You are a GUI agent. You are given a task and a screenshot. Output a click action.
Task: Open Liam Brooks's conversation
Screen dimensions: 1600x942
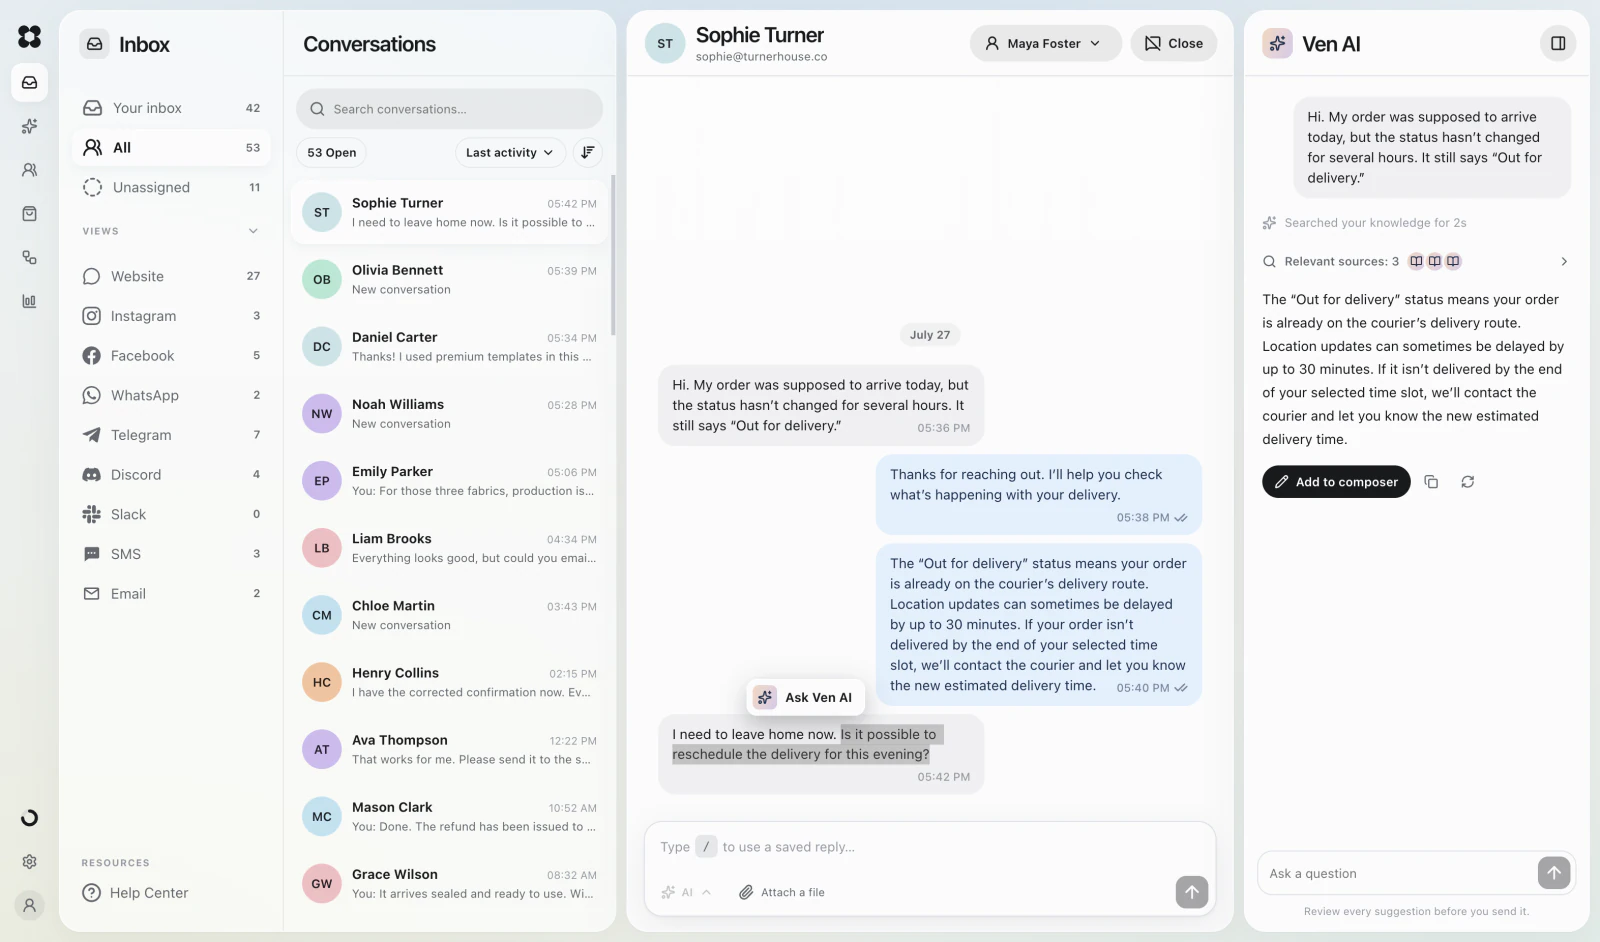pyautogui.click(x=450, y=548)
